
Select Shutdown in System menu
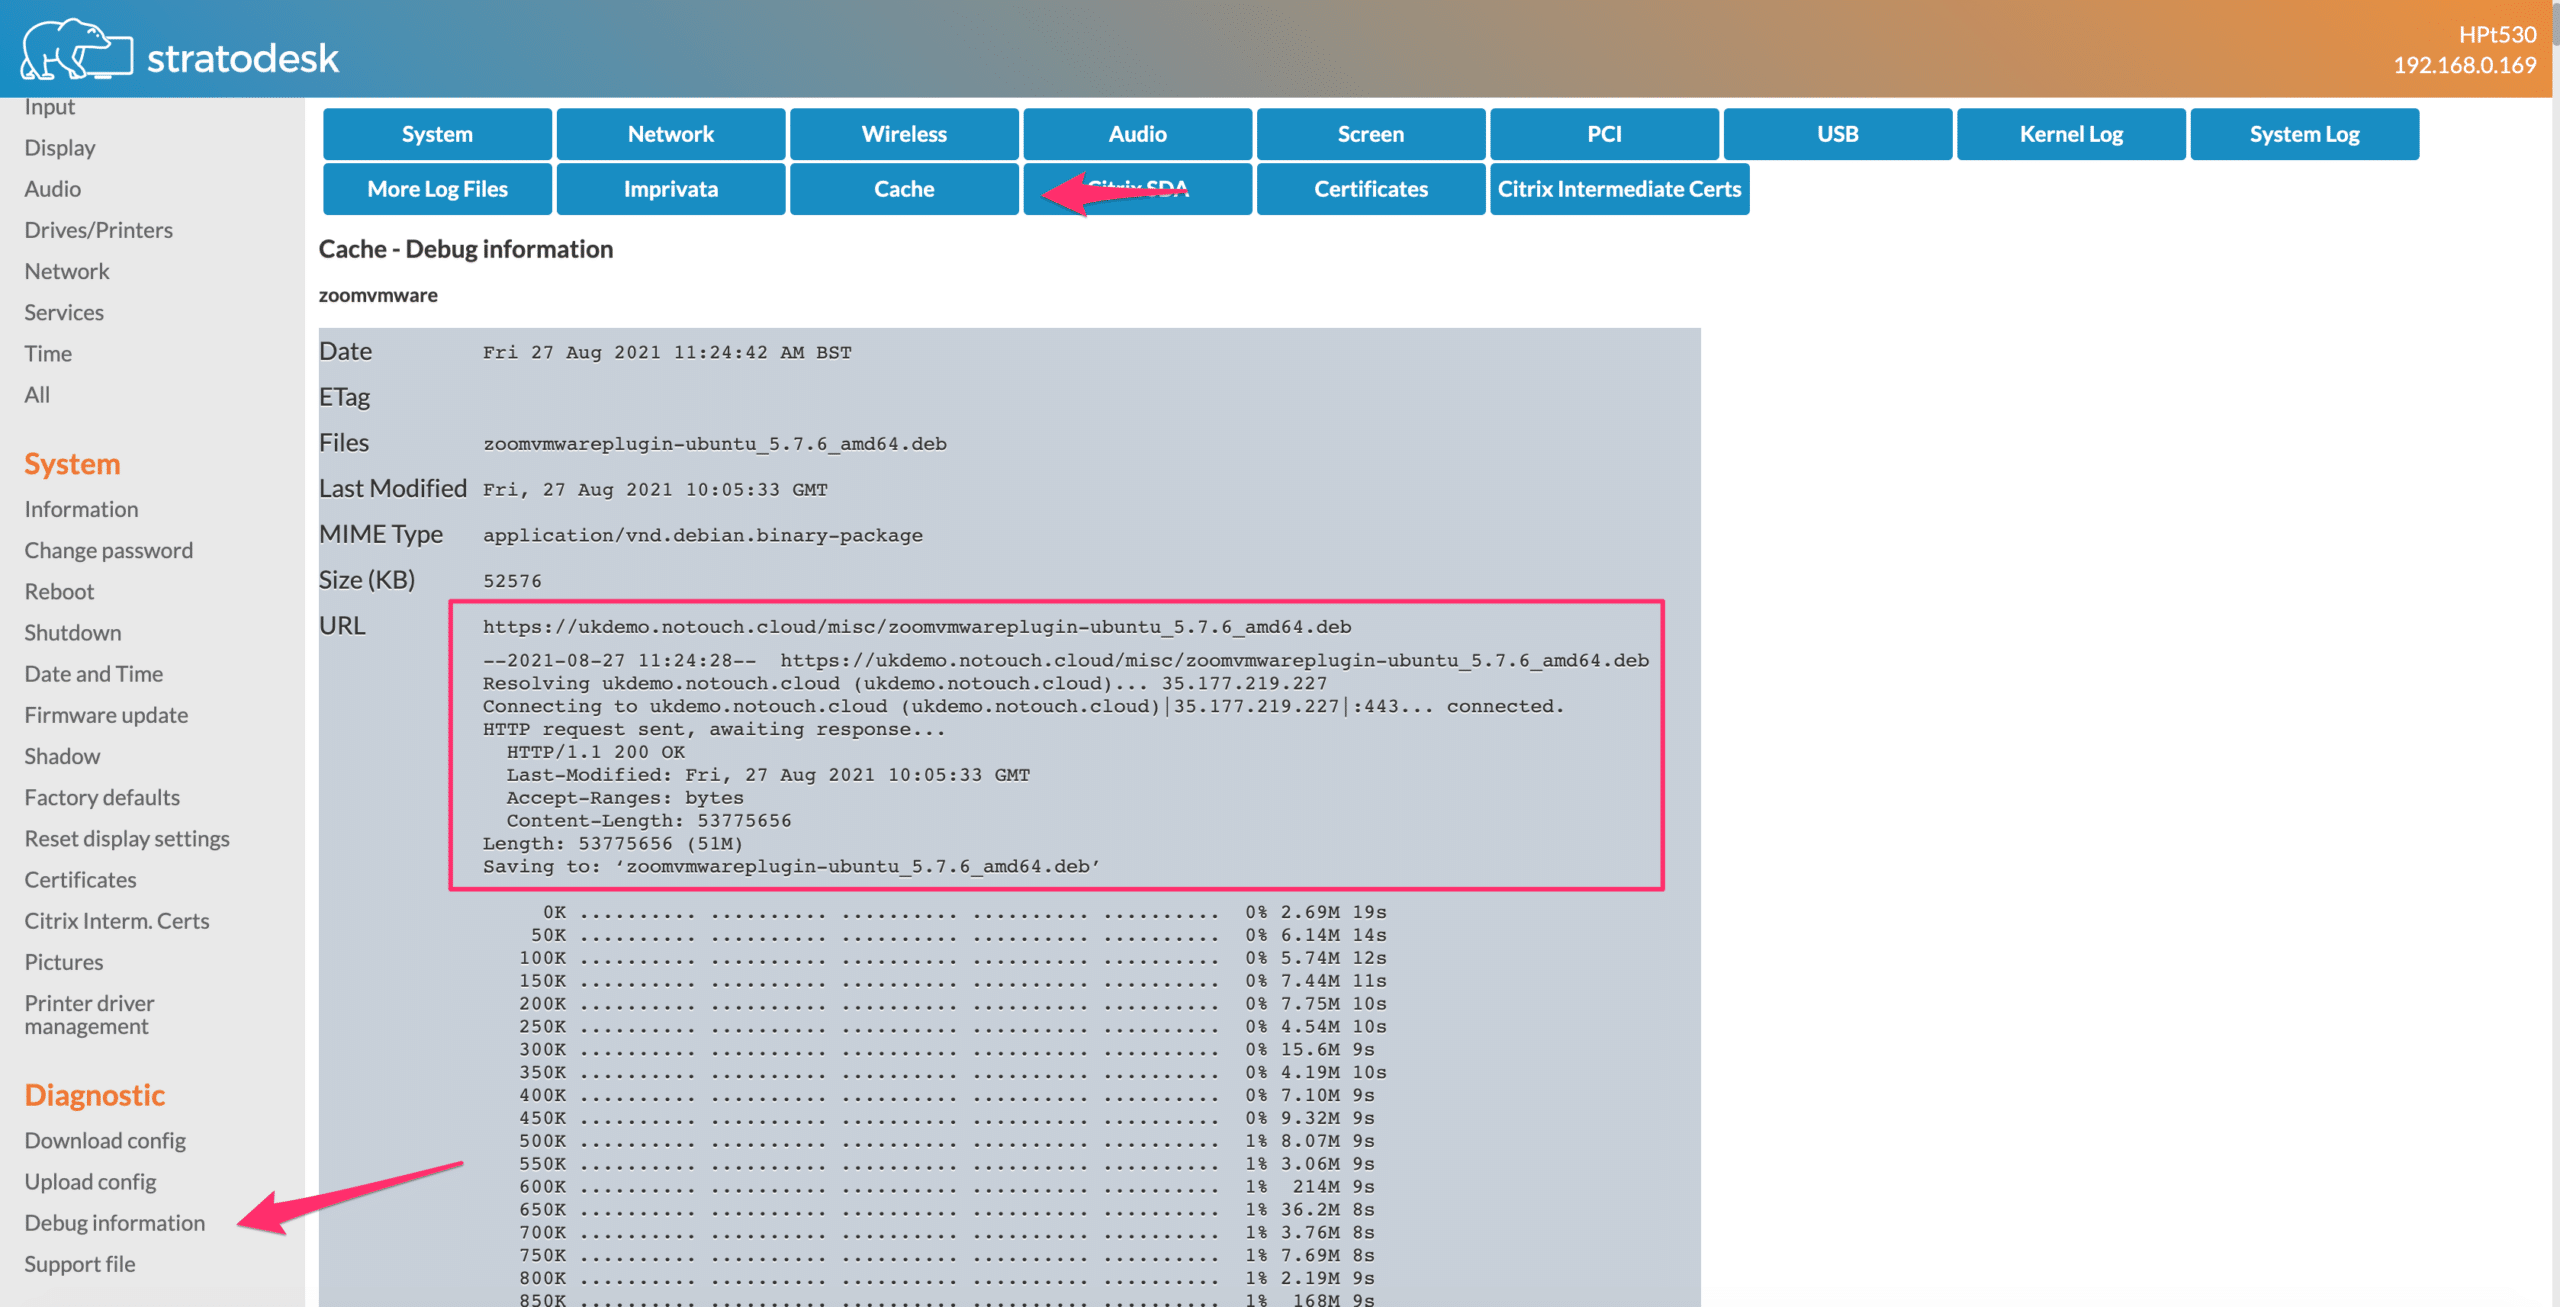[73, 632]
